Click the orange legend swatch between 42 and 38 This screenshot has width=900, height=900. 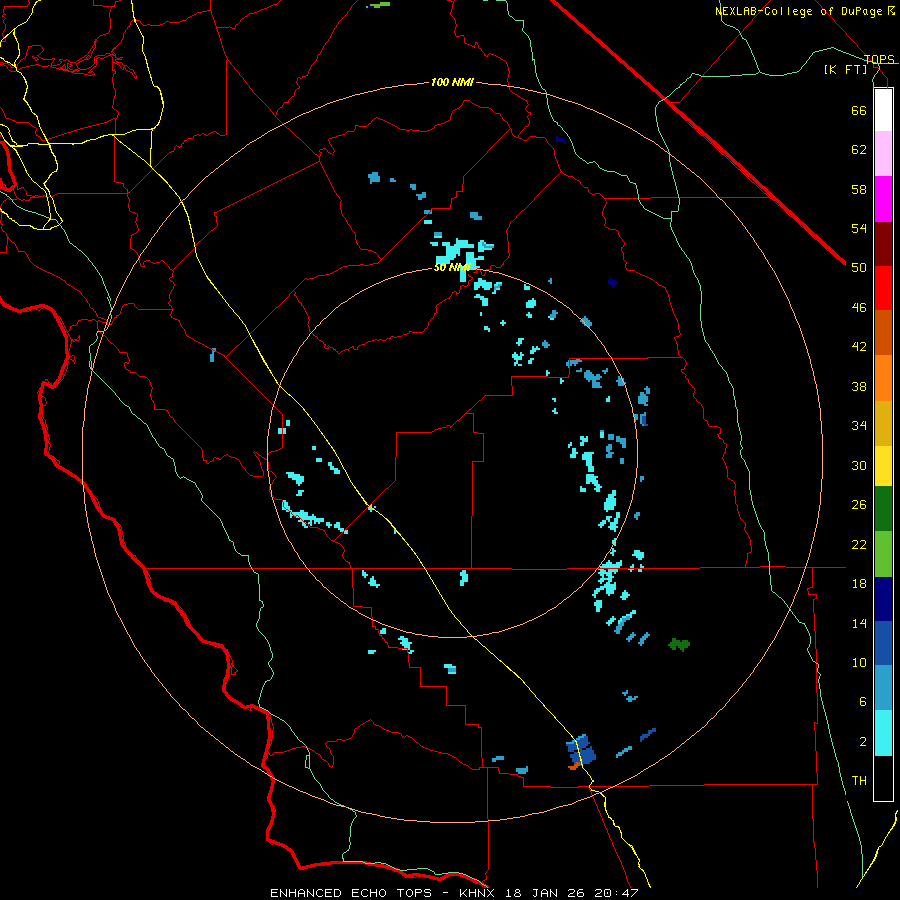pos(883,378)
